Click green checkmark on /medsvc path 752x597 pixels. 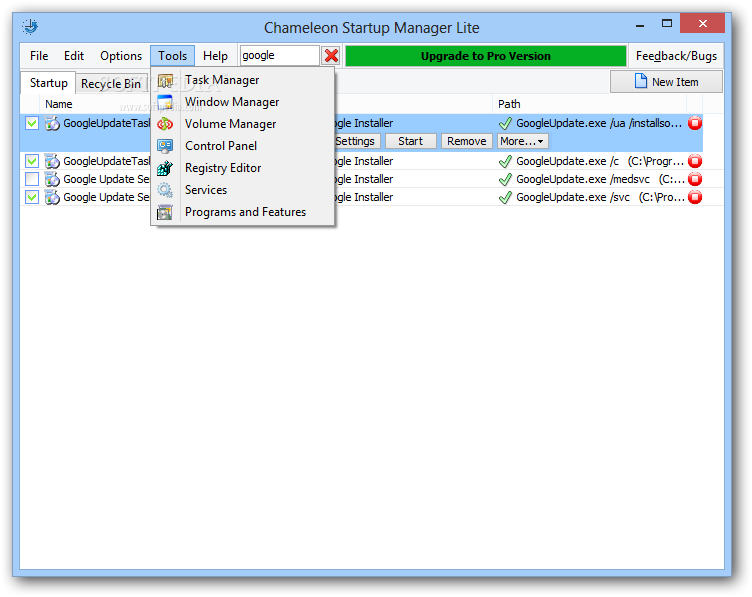505,179
